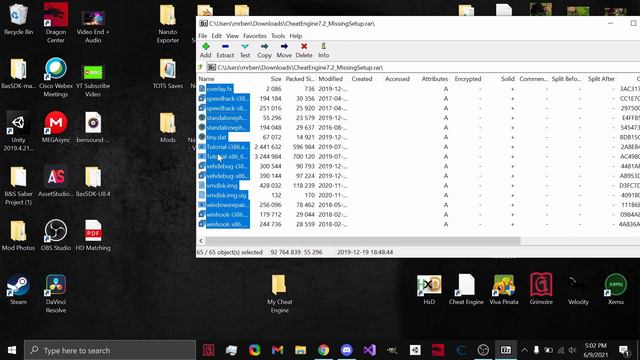Select the Cisco Webex Meetings desktop icon
The image size is (640, 360).
(56, 77)
